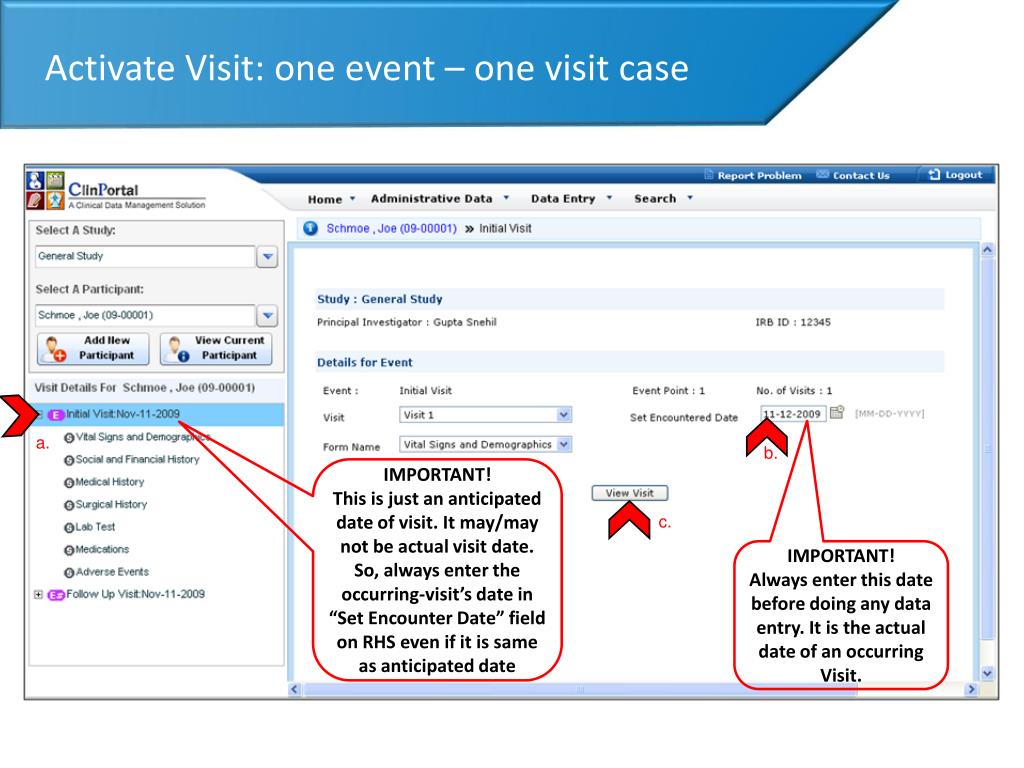Click 'IRB ID : 12345' text
The width and height of the screenshot is (1024, 768).
tap(793, 322)
